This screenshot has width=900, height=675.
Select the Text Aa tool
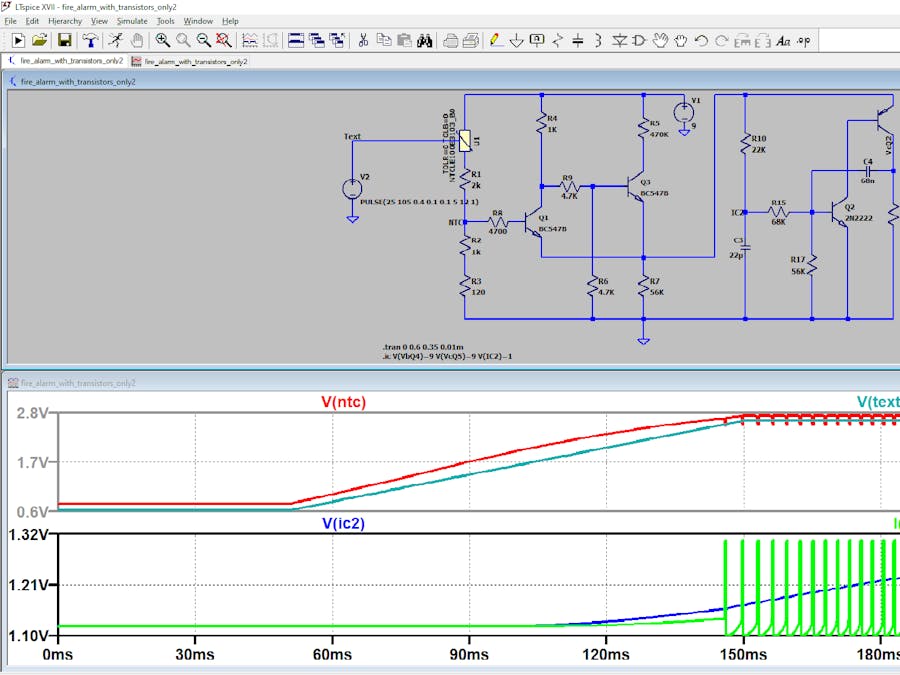point(783,40)
